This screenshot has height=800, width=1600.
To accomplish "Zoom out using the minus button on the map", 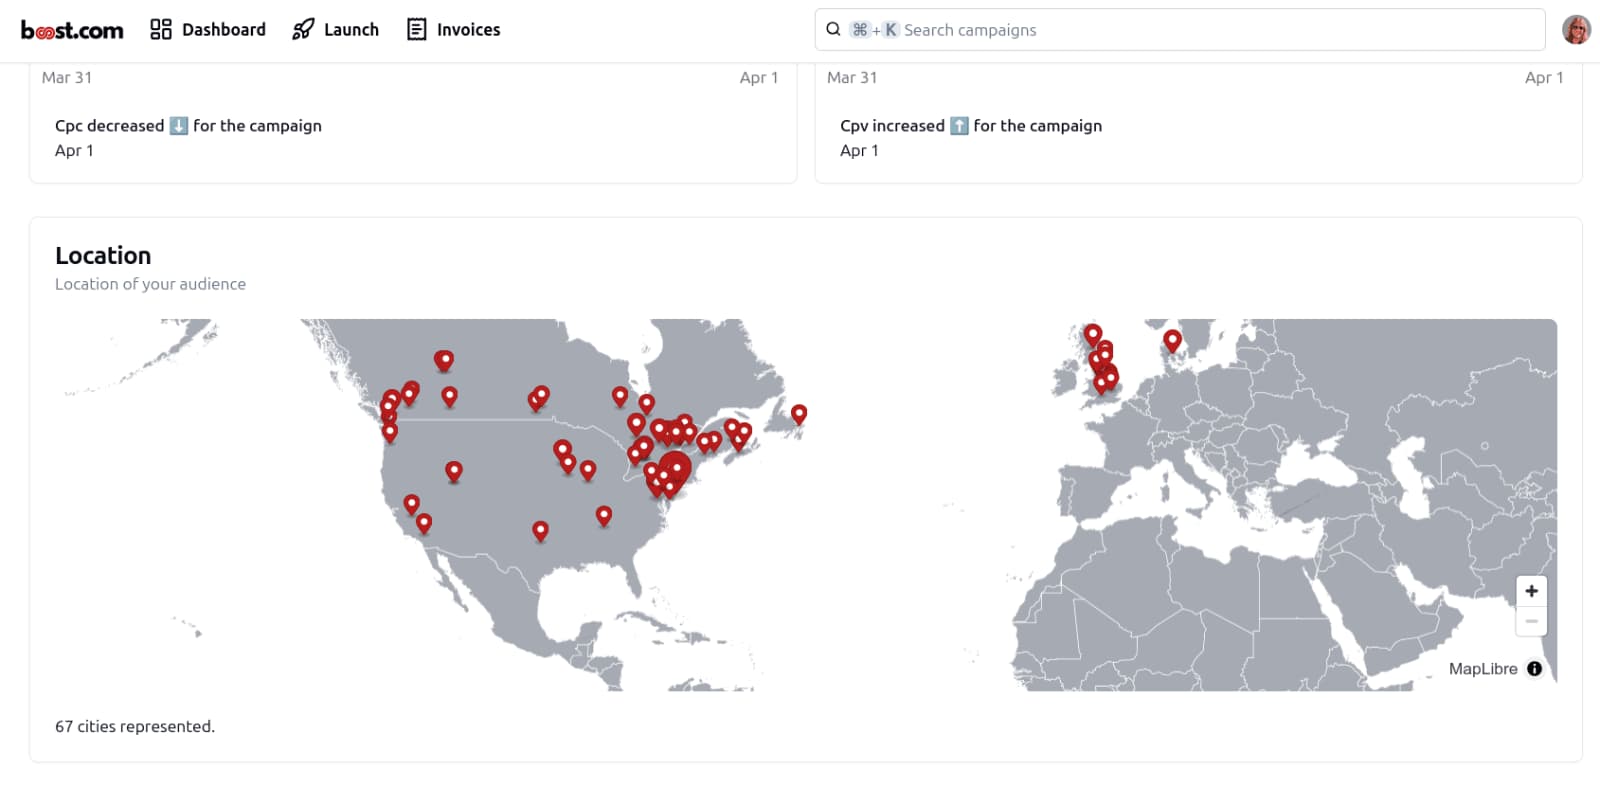I will click(x=1531, y=621).
